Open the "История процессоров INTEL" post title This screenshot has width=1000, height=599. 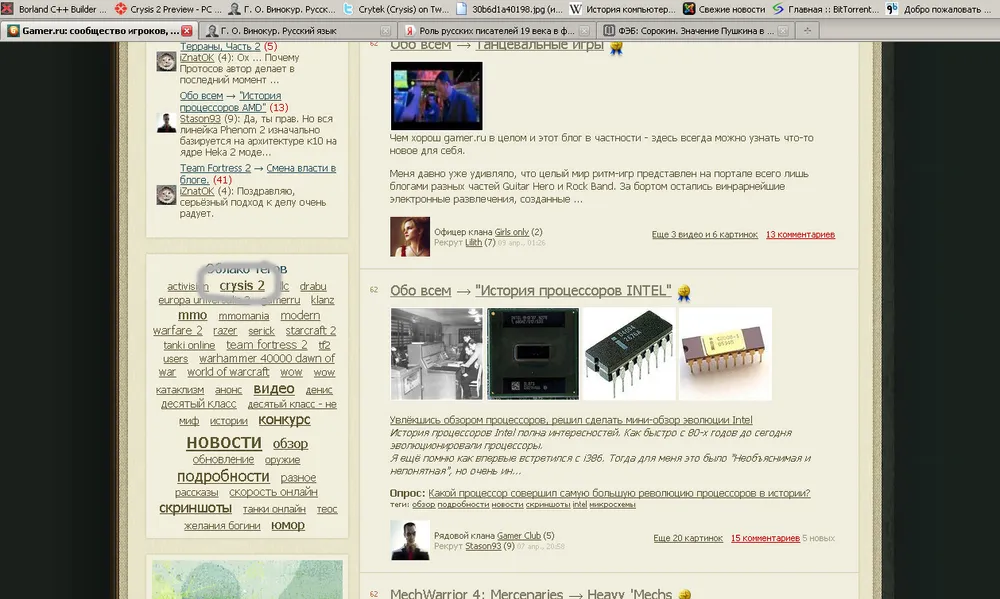(x=573, y=291)
